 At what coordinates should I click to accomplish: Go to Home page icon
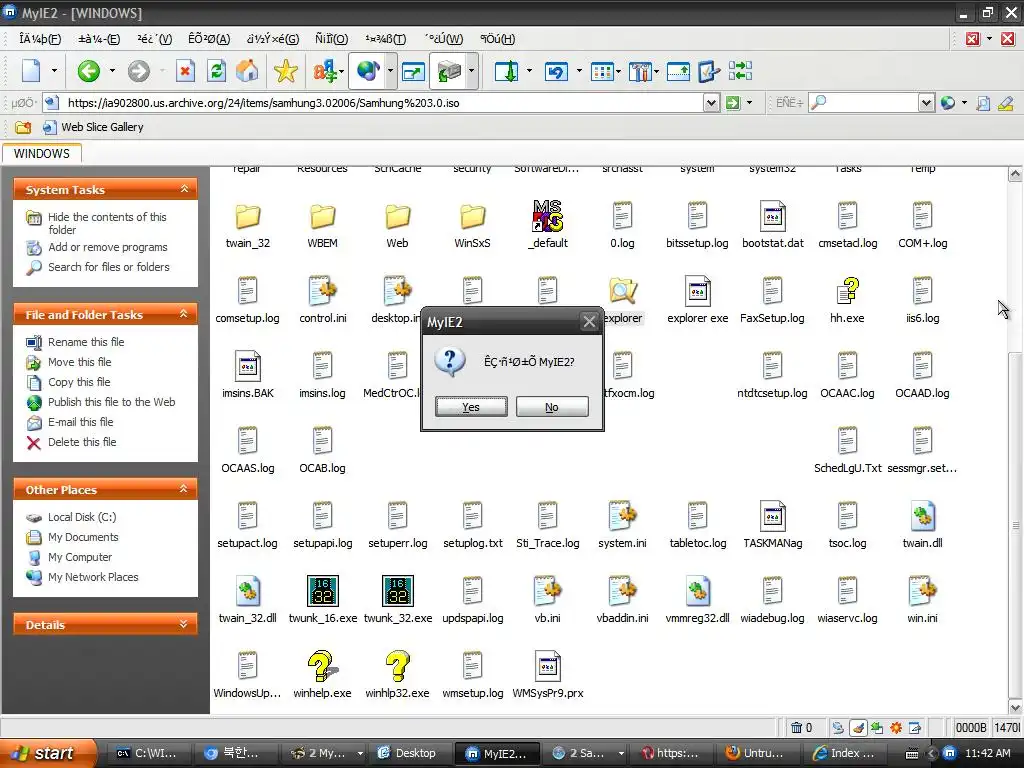247,71
